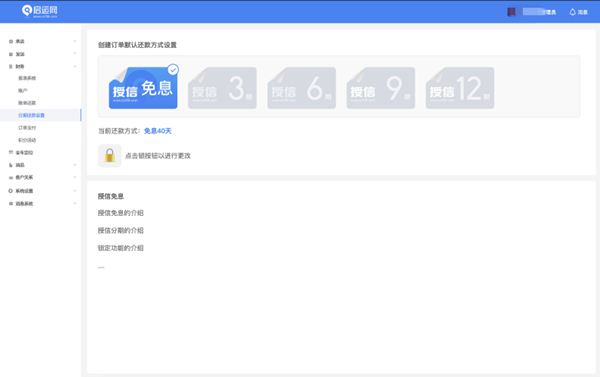This screenshot has width=600, height=377.
Task: Expand the 客户关系 sidebar menu chevron
Action: [x=75, y=177]
